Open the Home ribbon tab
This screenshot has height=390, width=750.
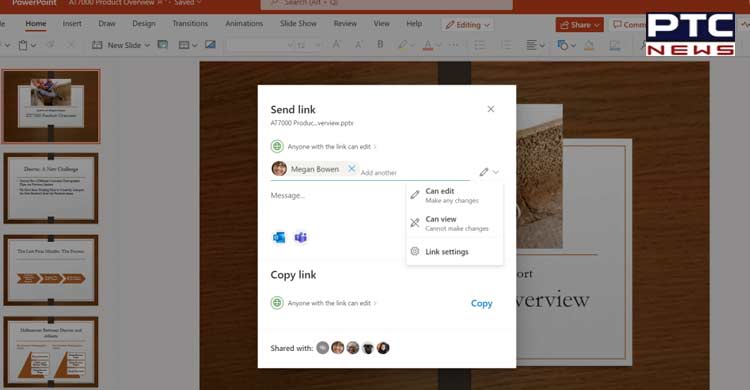point(36,23)
